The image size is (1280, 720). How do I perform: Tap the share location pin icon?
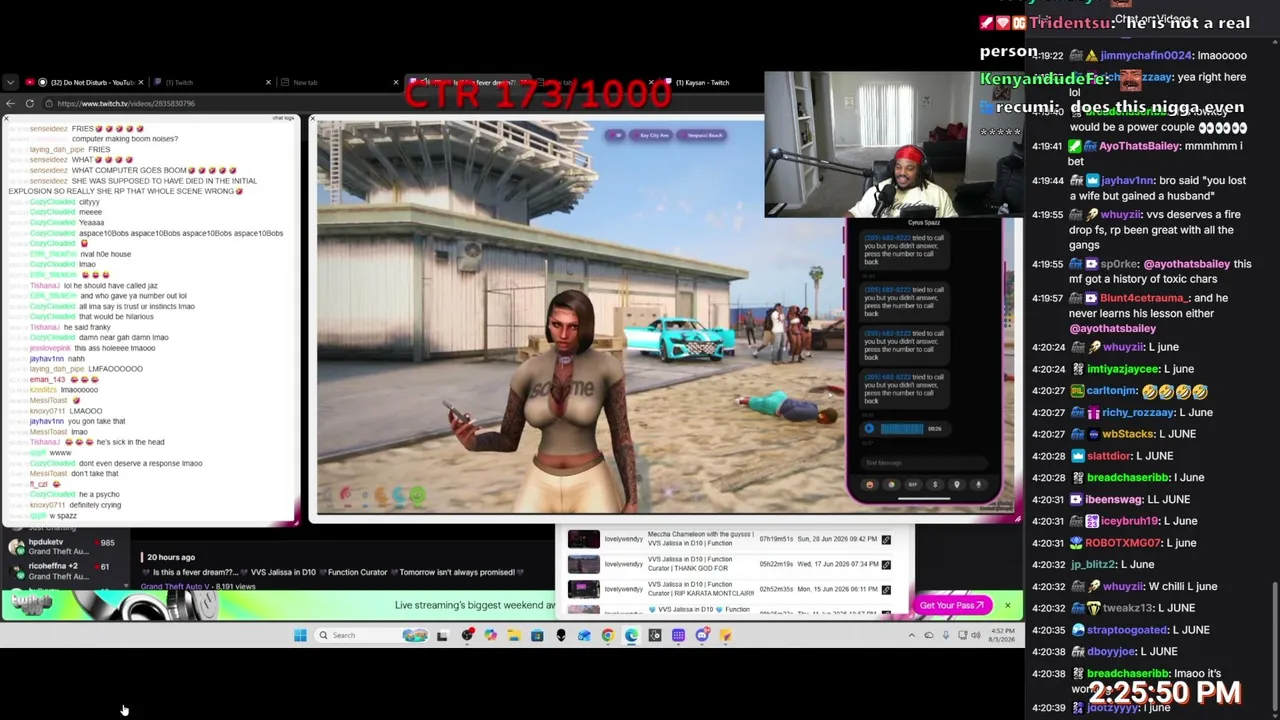957,485
